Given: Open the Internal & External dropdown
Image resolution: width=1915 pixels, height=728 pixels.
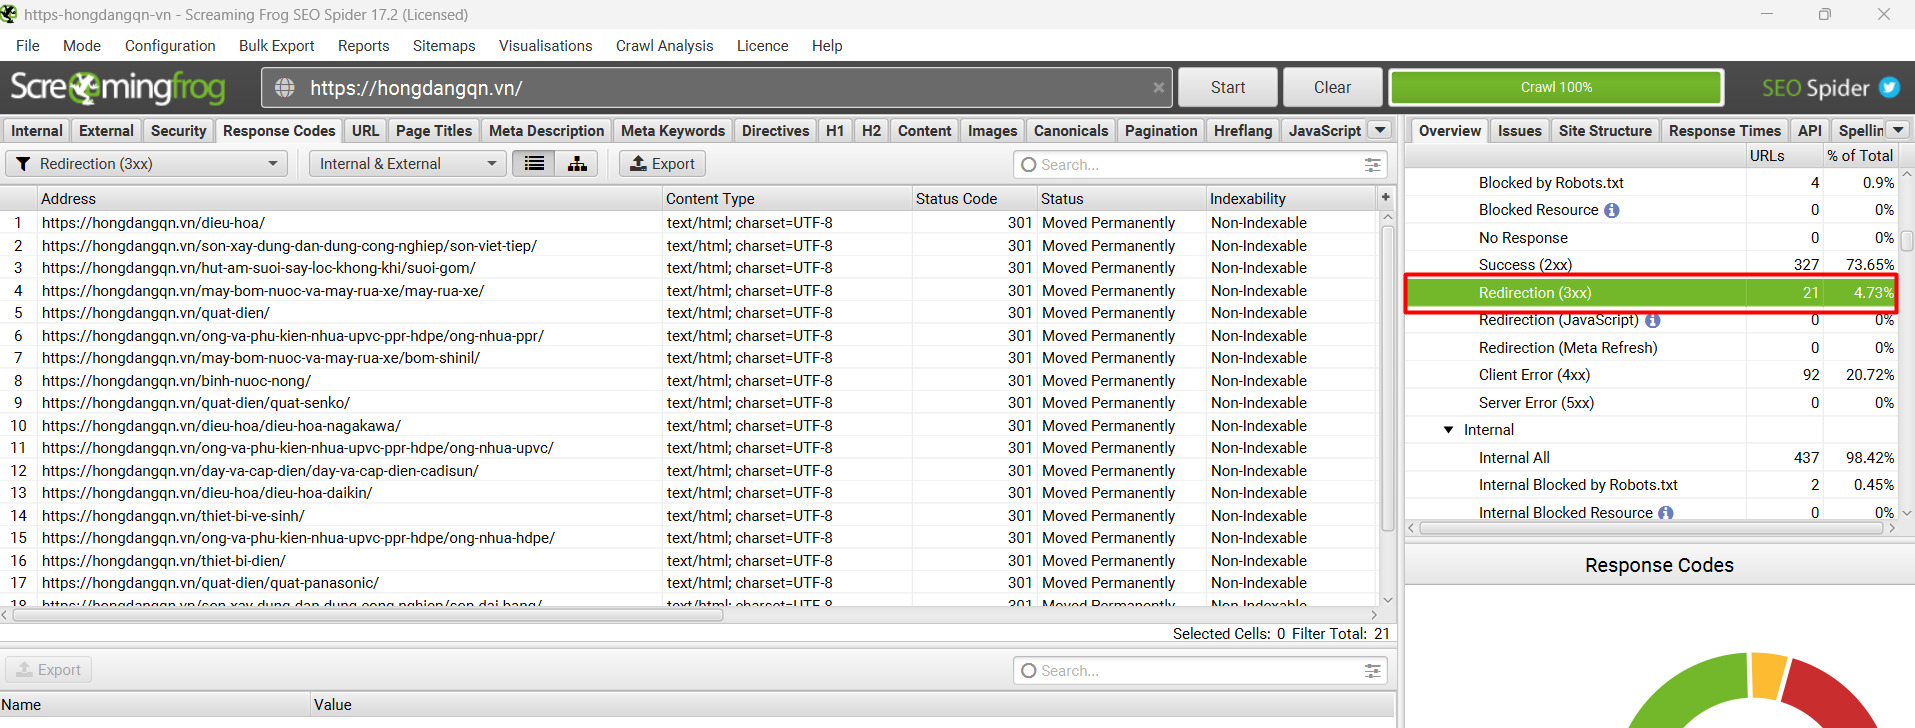Looking at the screenshot, I should (406, 164).
